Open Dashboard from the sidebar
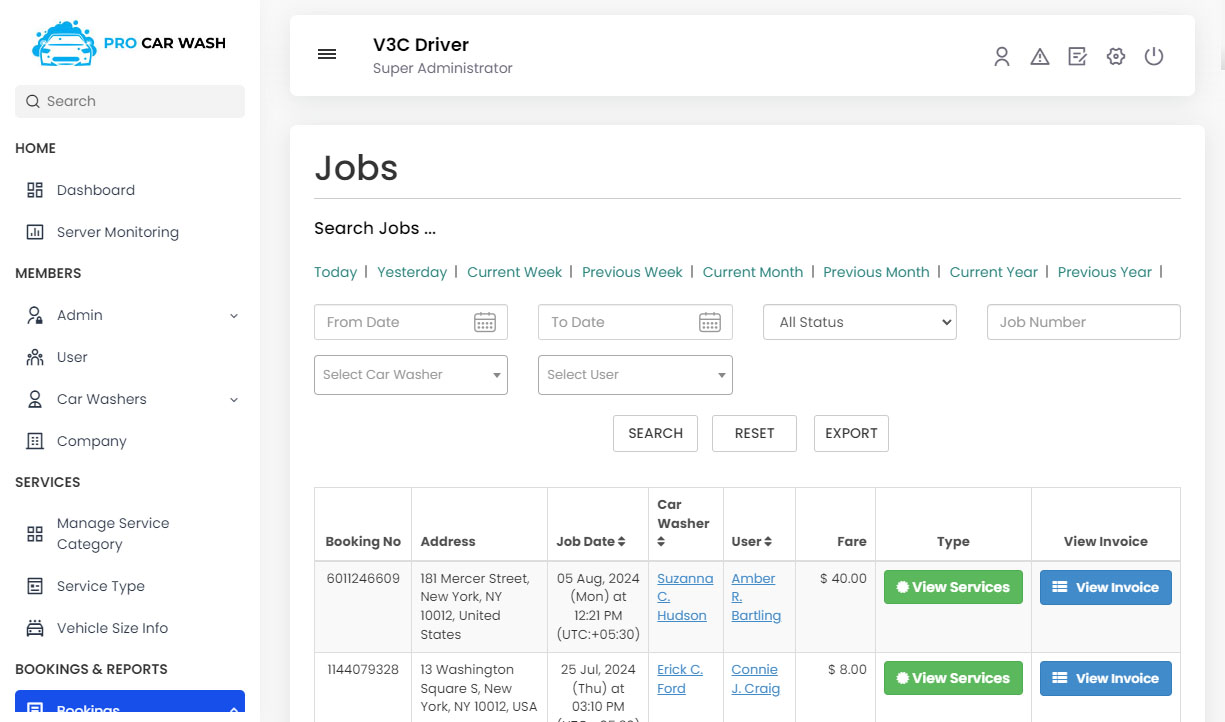The height and width of the screenshot is (722, 1225). 96,190
